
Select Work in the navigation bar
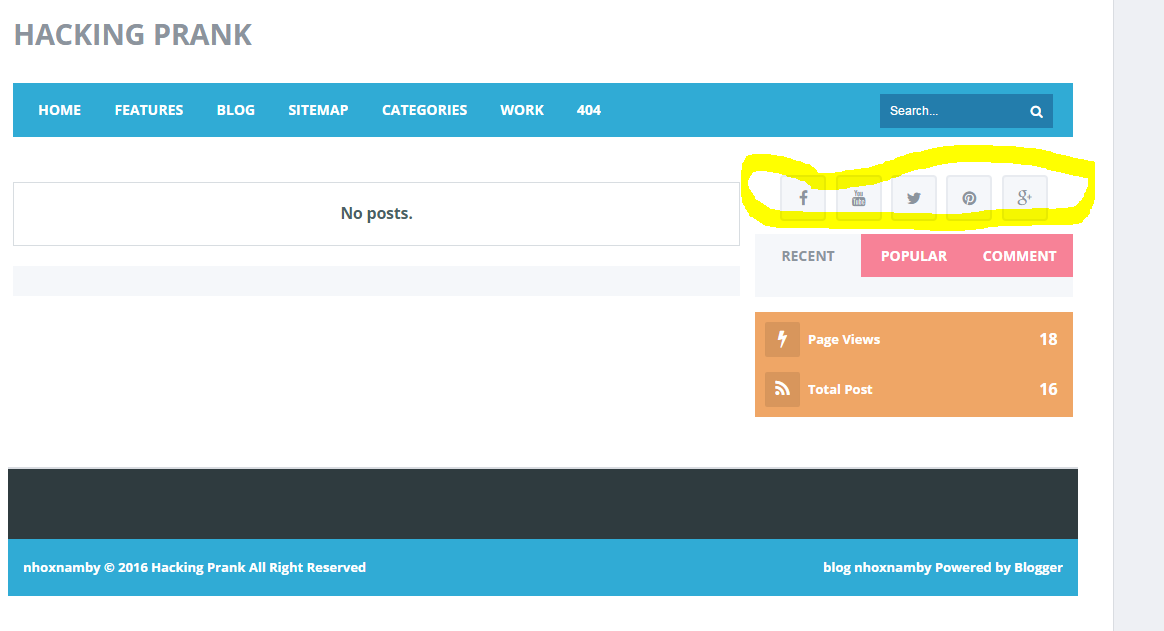(522, 110)
